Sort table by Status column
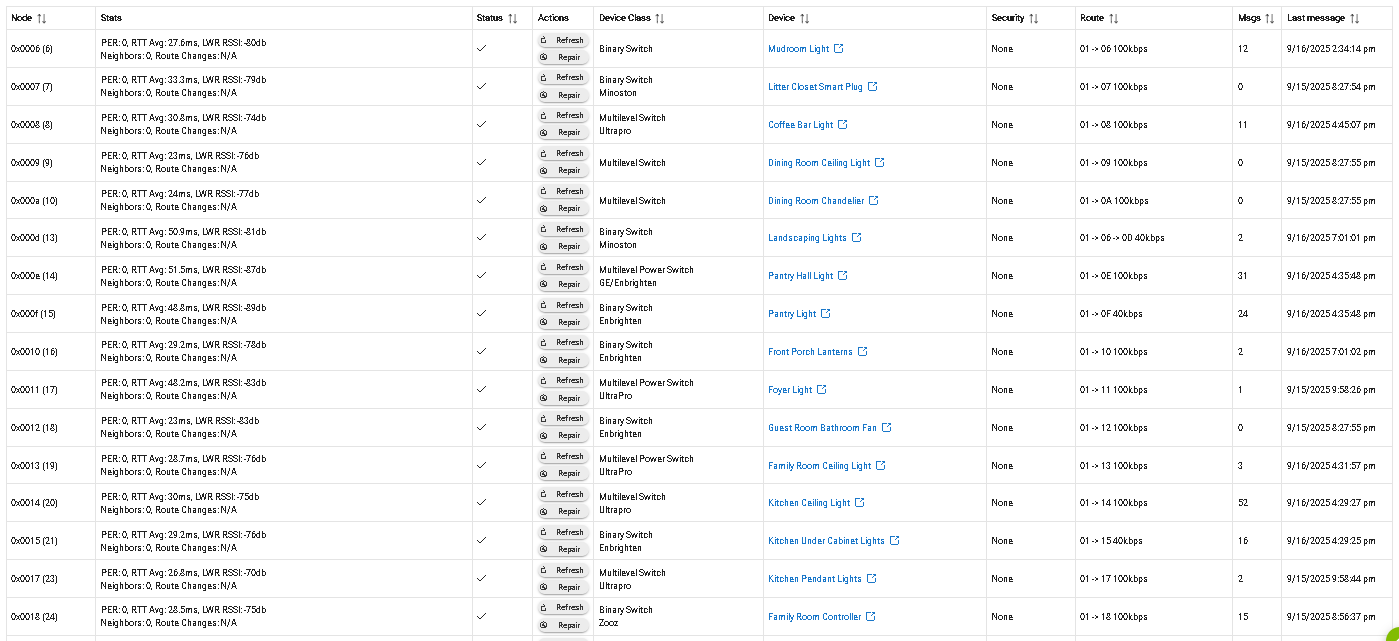 click(x=513, y=18)
